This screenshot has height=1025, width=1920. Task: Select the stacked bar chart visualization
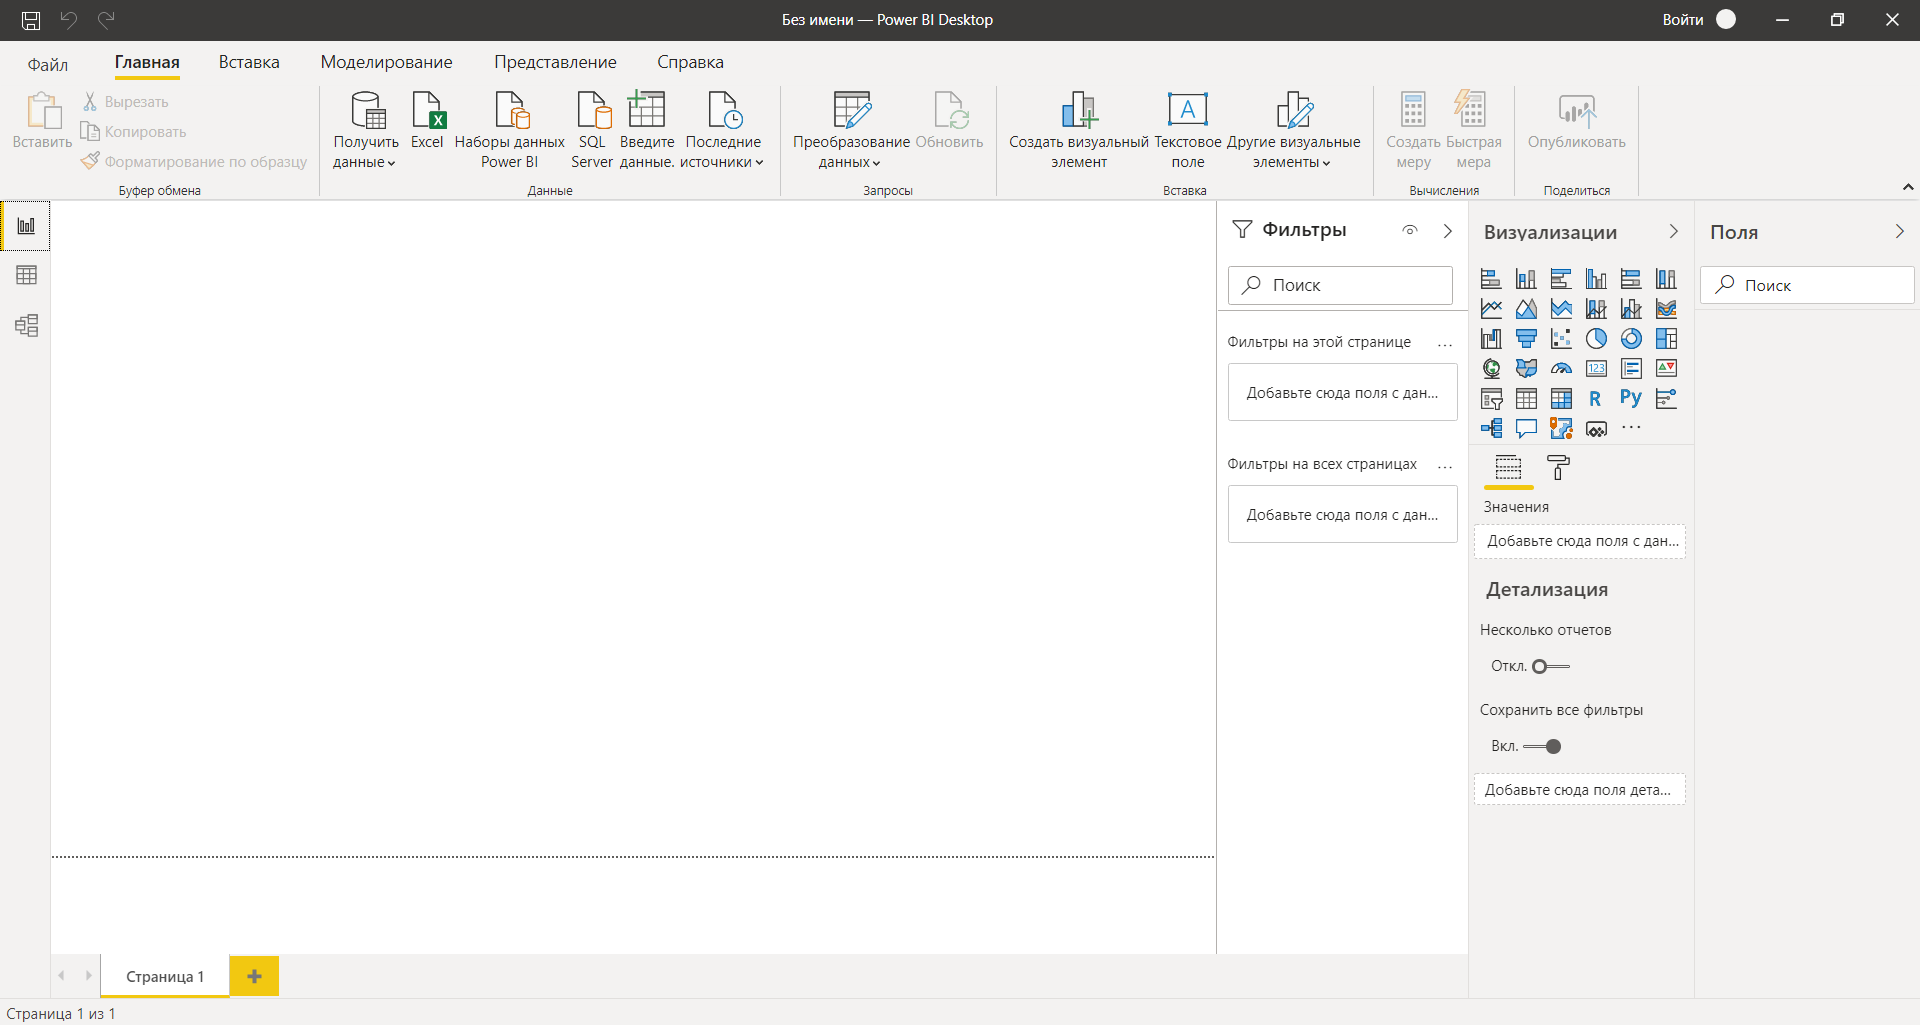coord(1491,279)
